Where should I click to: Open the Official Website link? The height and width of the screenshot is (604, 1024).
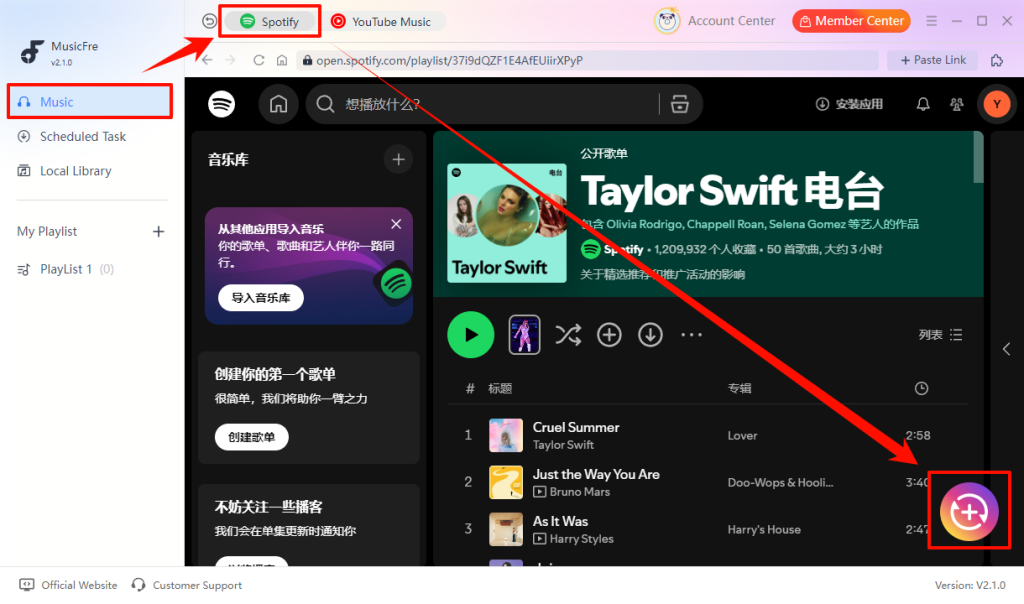click(x=69, y=585)
